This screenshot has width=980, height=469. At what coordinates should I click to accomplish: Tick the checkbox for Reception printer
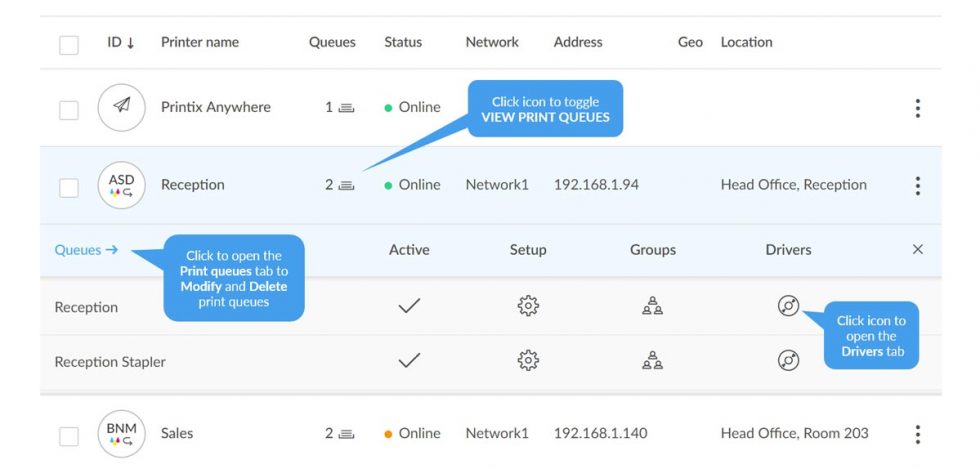69,188
